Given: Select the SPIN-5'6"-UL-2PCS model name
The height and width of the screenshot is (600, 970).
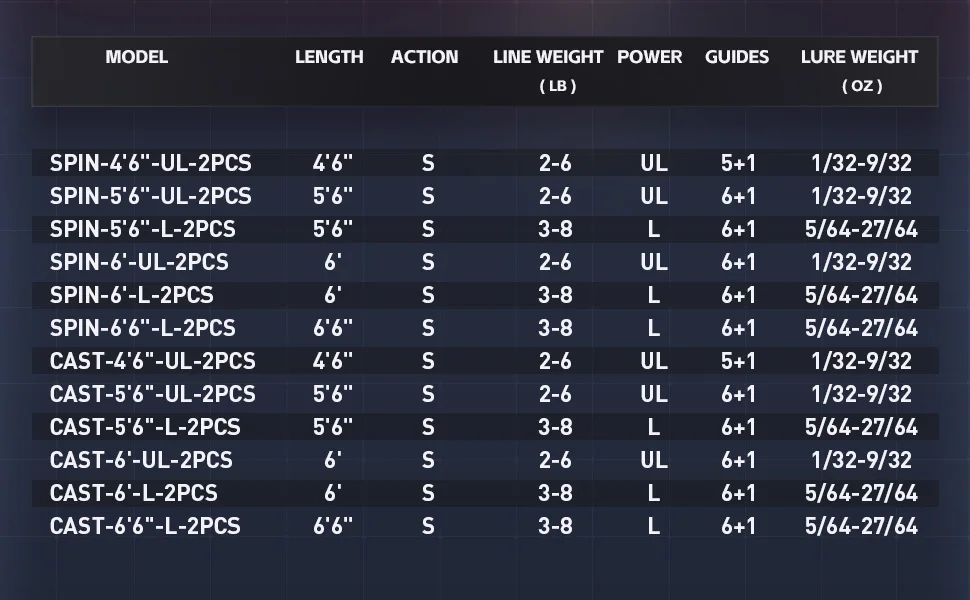Looking at the screenshot, I should (151, 196).
